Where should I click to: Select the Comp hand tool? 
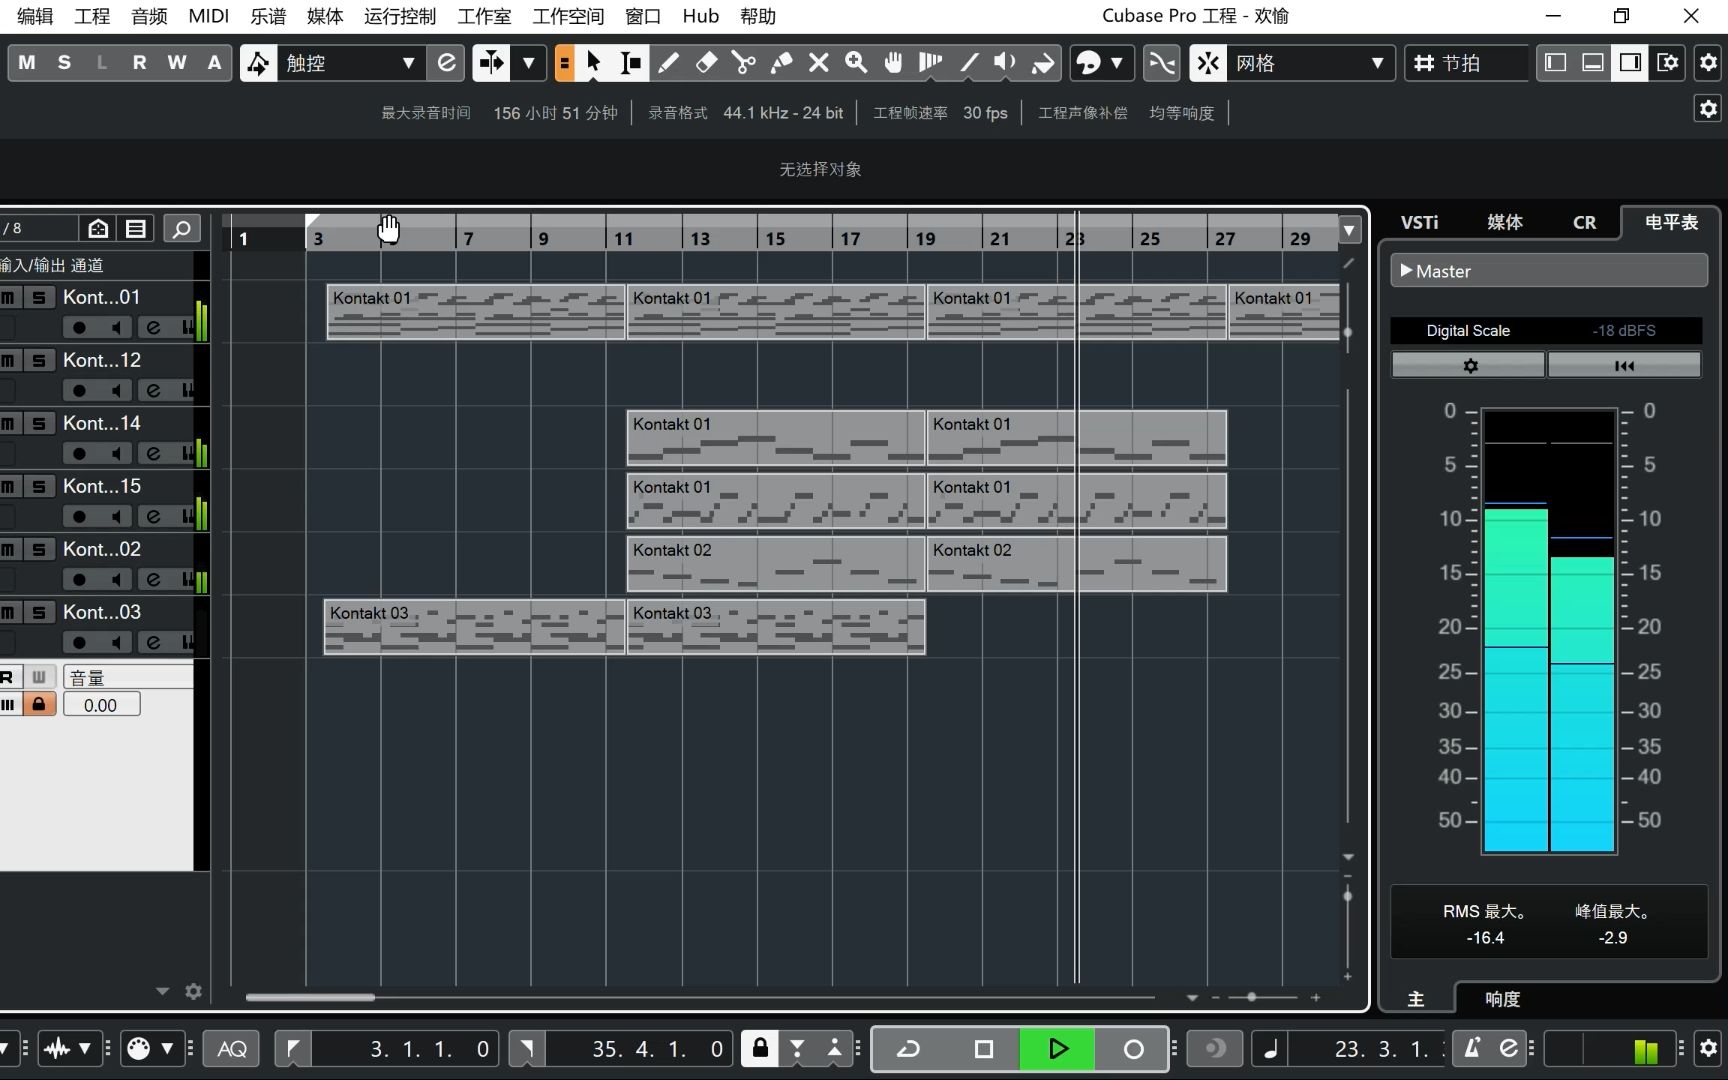(x=893, y=63)
